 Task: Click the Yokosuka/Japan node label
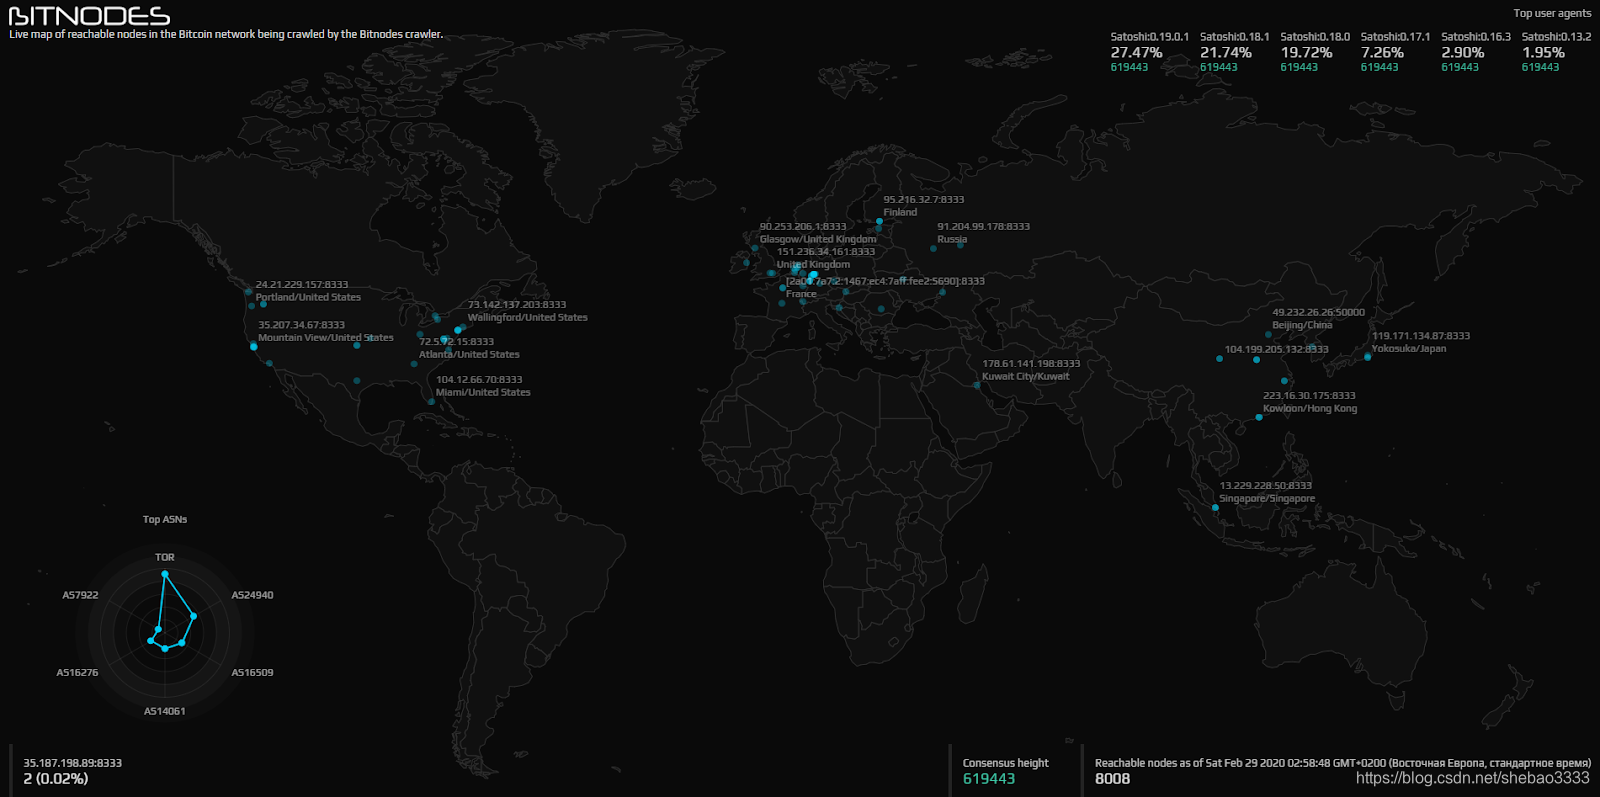(1408, 348)
